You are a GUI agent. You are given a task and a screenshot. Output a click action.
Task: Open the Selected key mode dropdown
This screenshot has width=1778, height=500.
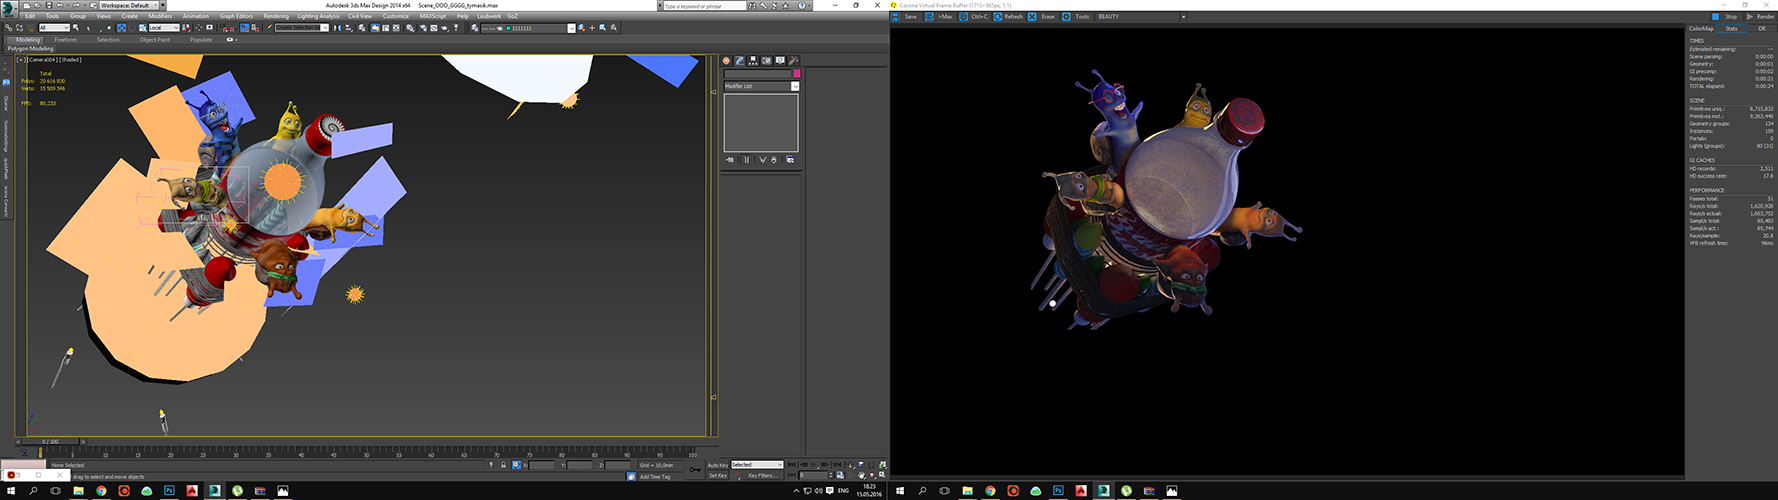[x=757, y=465]
